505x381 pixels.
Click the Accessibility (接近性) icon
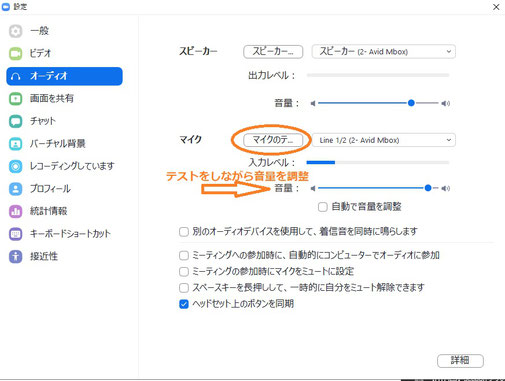click(x=15, y=257)
